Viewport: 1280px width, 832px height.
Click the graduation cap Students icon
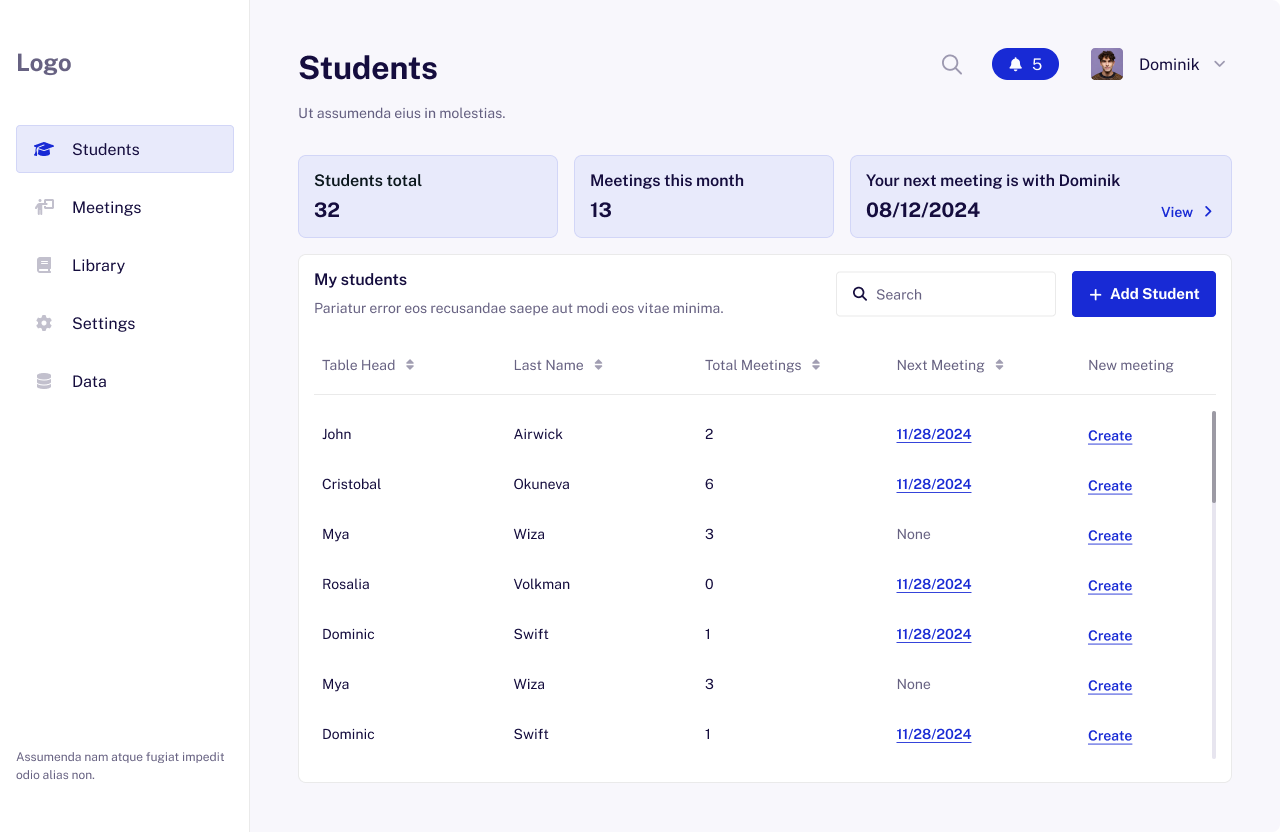click(x=44, y=149)
